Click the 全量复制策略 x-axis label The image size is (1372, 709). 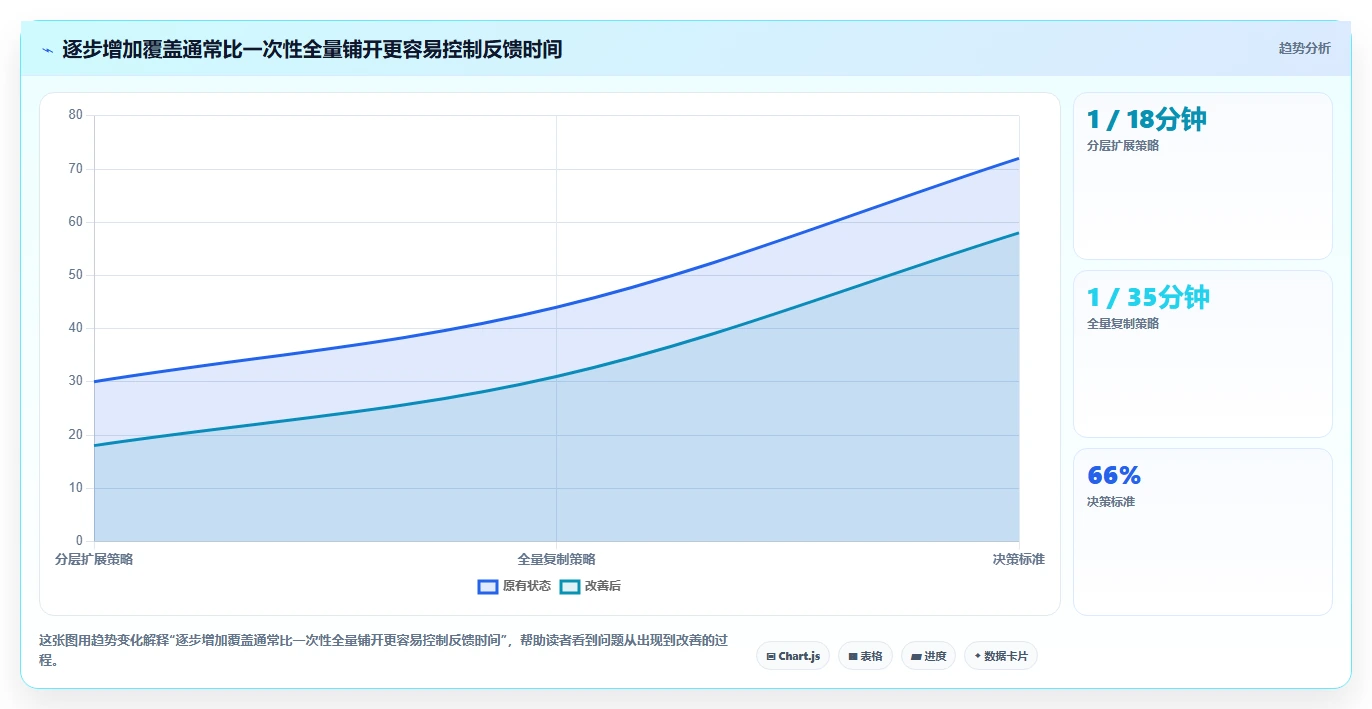(556, 560)
